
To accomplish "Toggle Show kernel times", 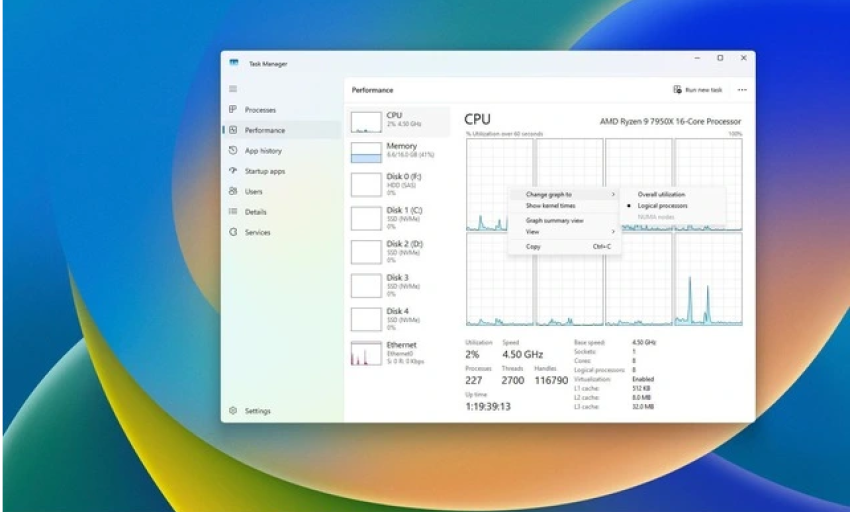I will (x=551, y=206).
